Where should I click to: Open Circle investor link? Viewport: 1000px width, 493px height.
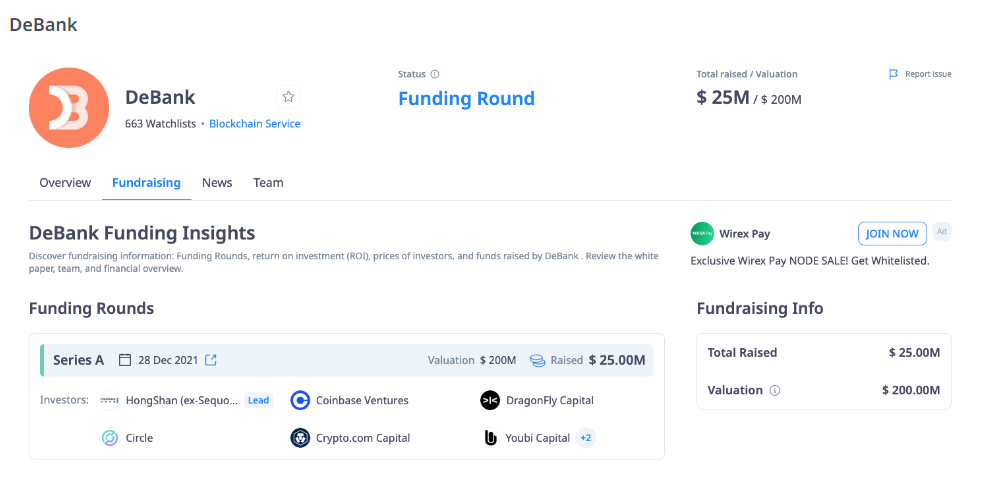pyautogui.click(x=139, y=438)
